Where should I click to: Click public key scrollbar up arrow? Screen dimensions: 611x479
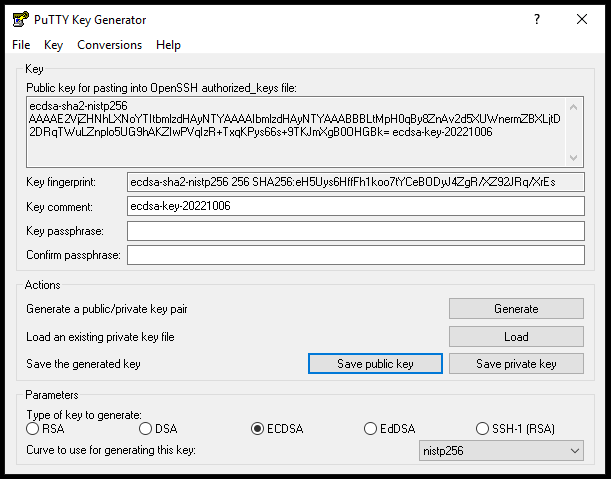pos(573,107)
